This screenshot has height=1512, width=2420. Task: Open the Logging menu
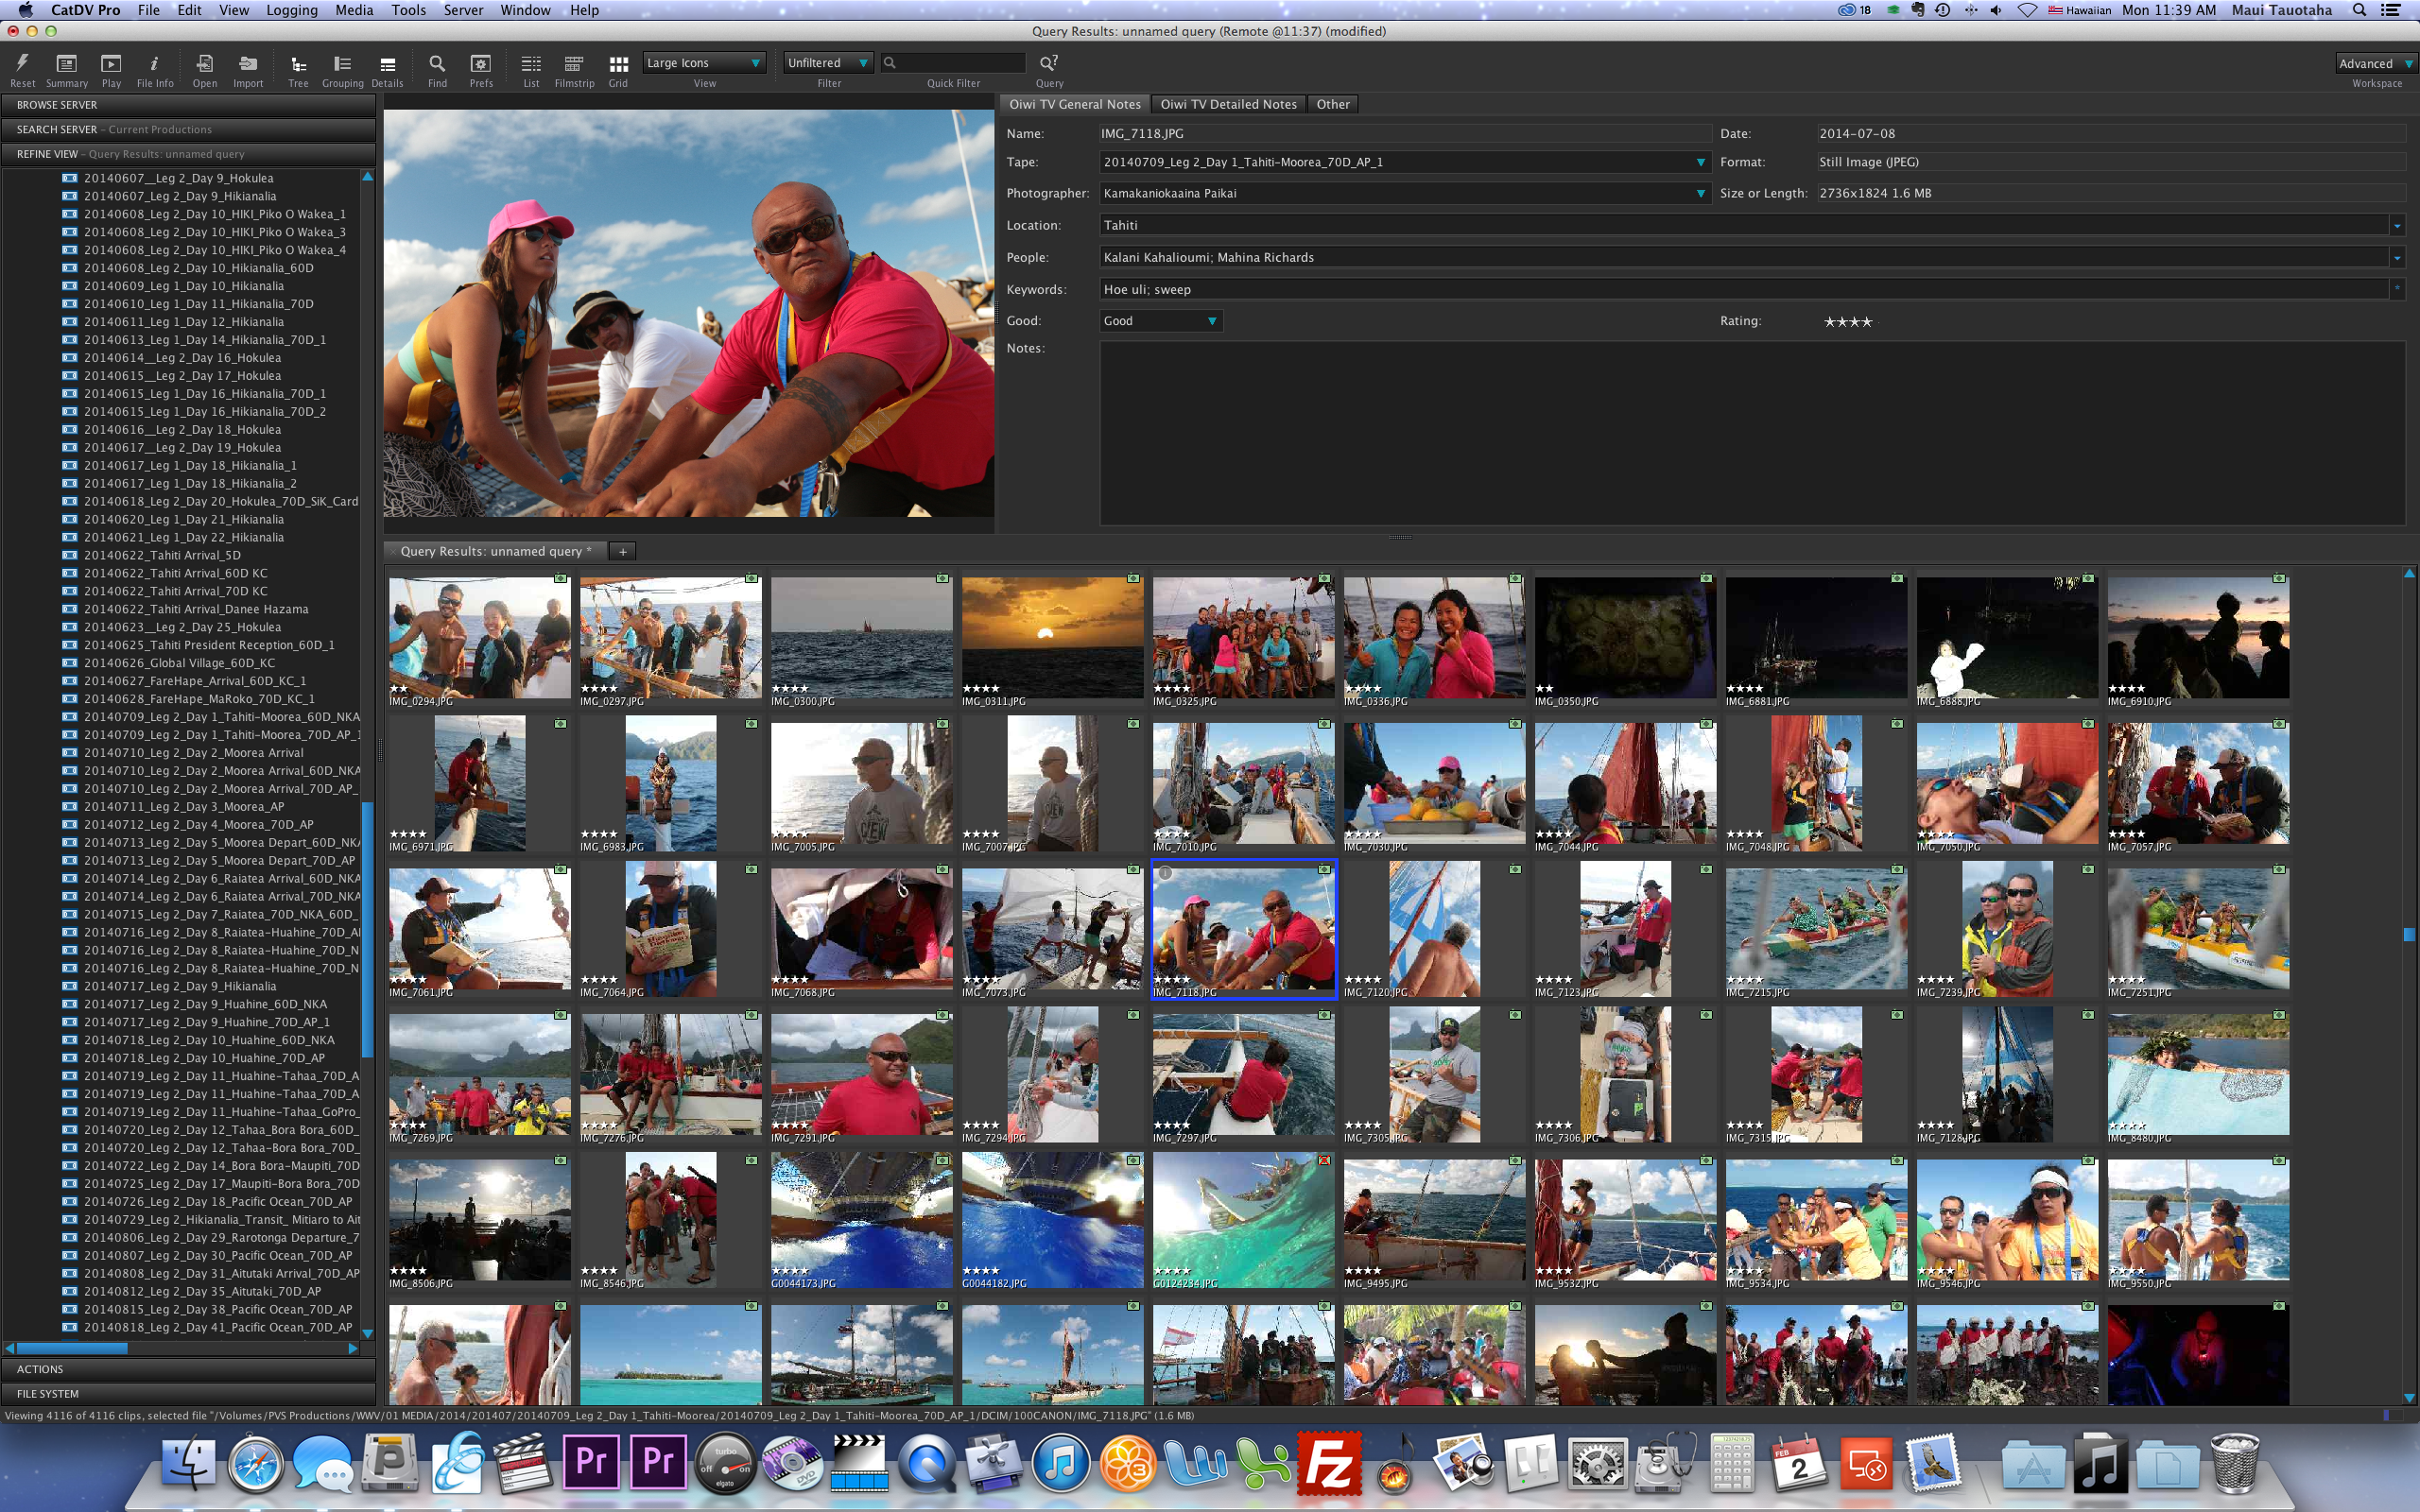pyautogui.click(x=291, y=10)
